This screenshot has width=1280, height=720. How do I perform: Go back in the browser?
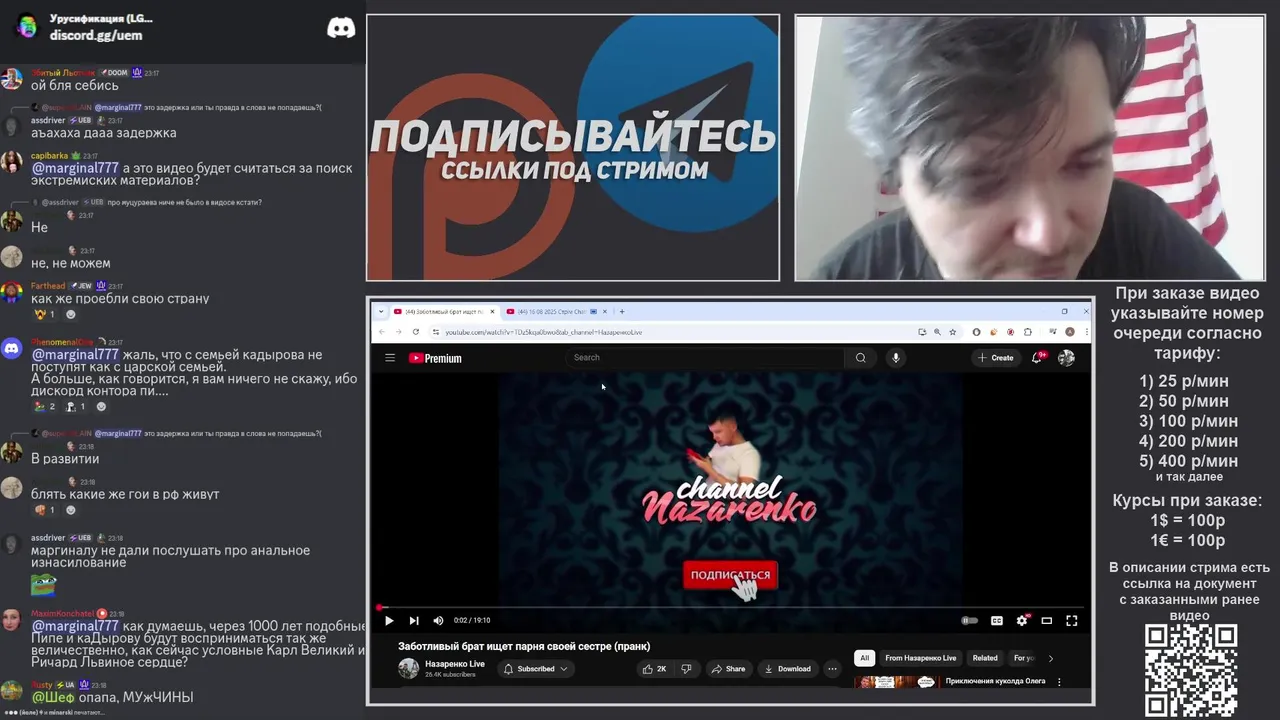tap(382, 332)
